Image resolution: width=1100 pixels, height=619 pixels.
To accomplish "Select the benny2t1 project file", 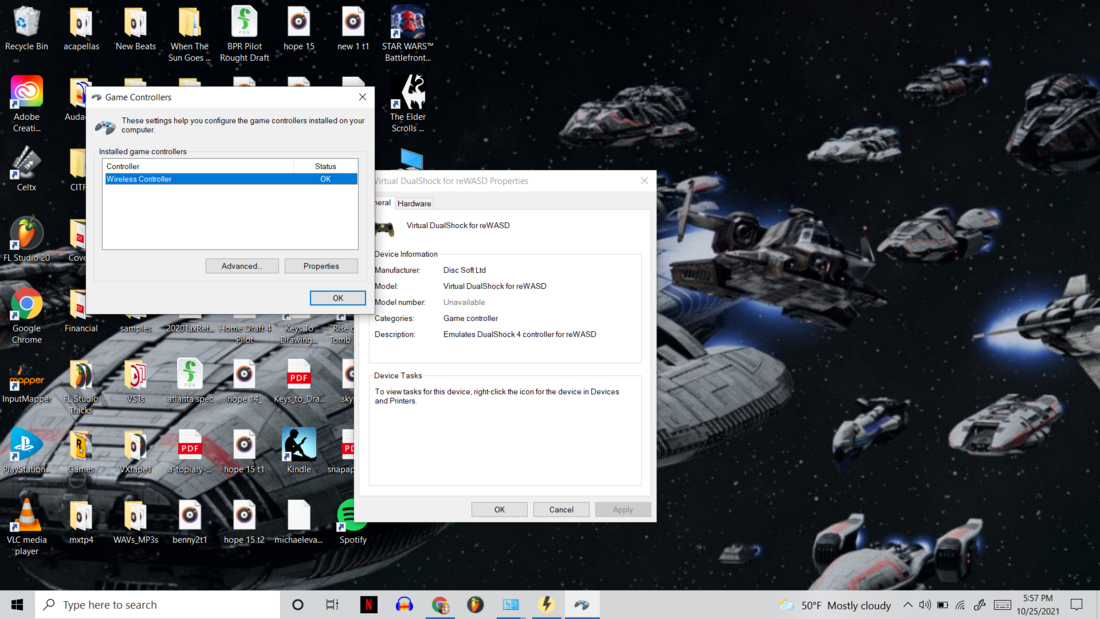I will click(189, 521).
